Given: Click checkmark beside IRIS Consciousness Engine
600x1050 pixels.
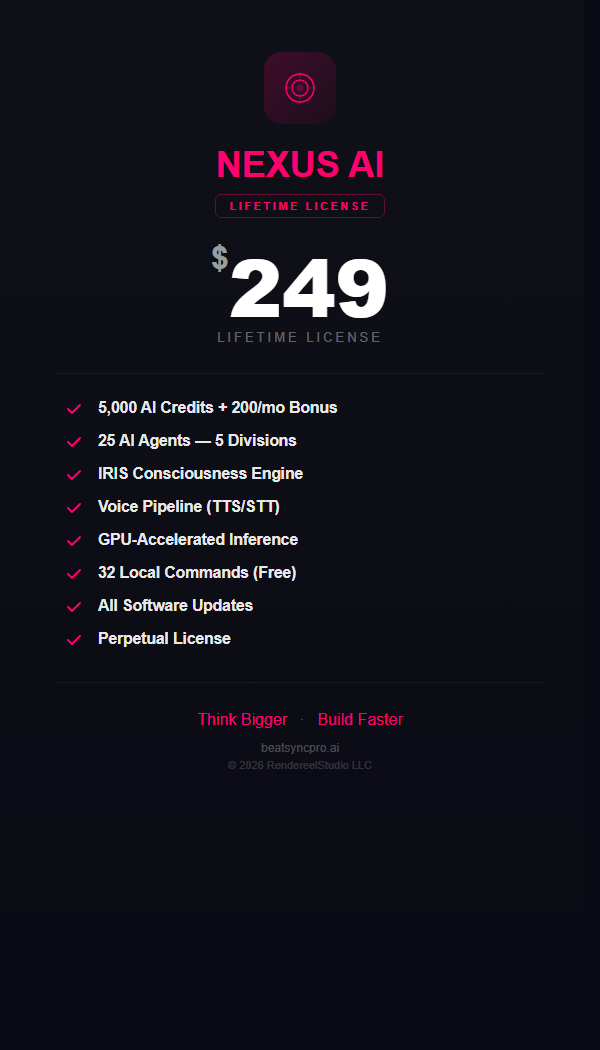Looking at the screenshot, I should [x=74, y=474].
